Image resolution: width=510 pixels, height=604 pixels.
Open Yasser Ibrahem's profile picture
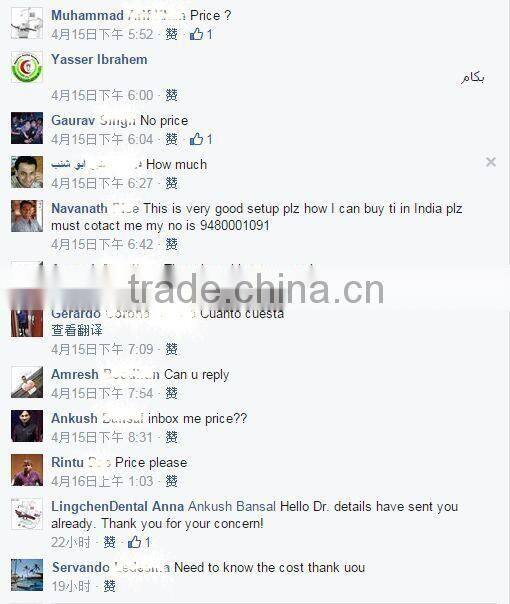click(27, 67)
